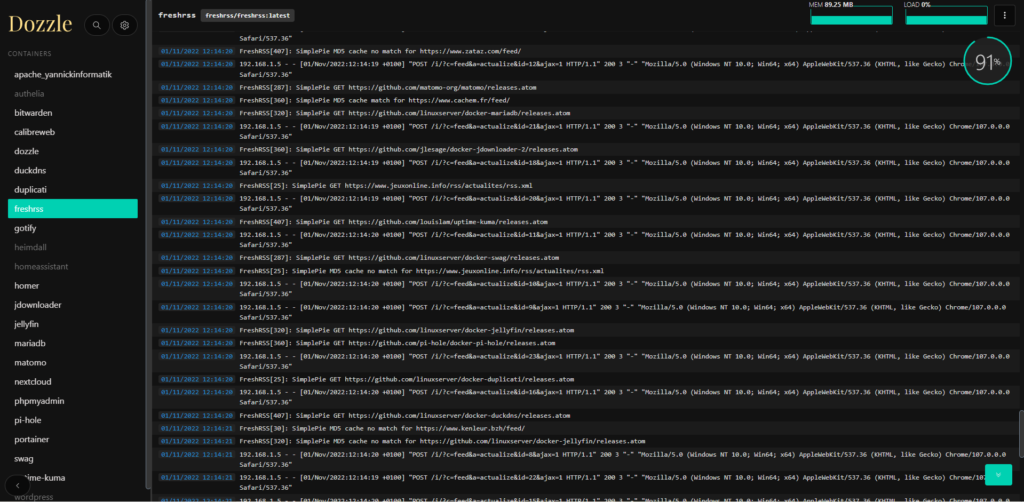
Task: View the matomo container logs
Action: 30,362
